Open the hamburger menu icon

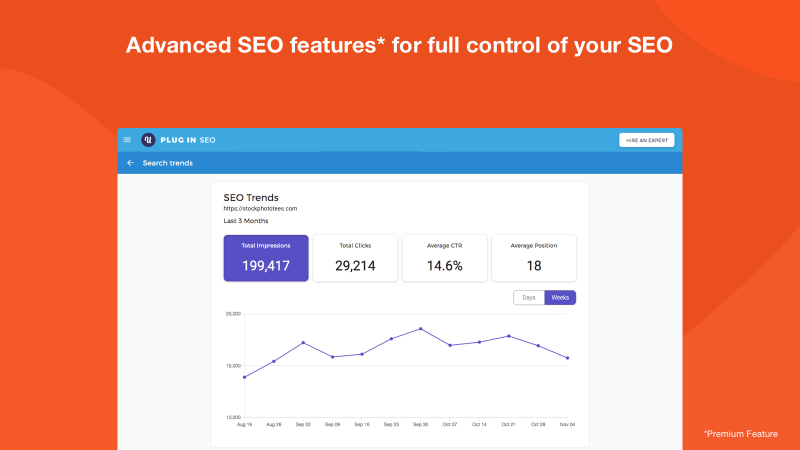(127, 140)
